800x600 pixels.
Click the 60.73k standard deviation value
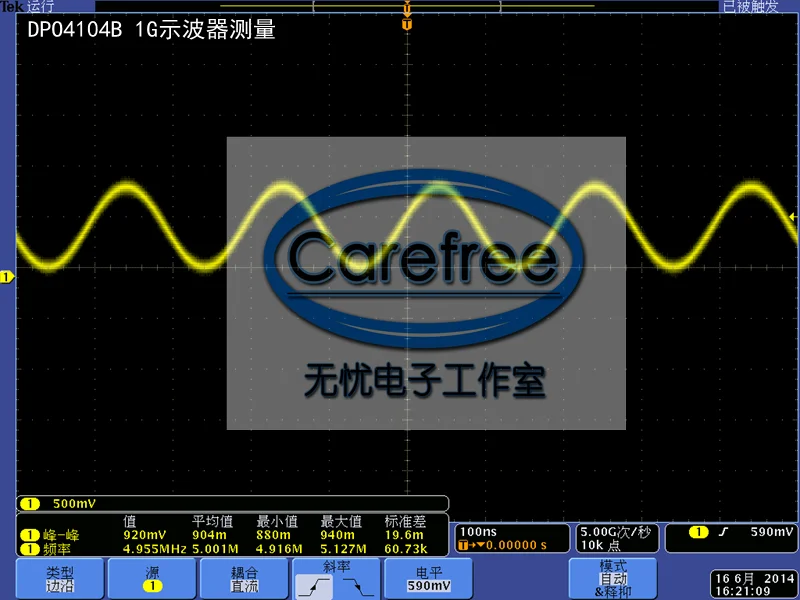[406, 549]
